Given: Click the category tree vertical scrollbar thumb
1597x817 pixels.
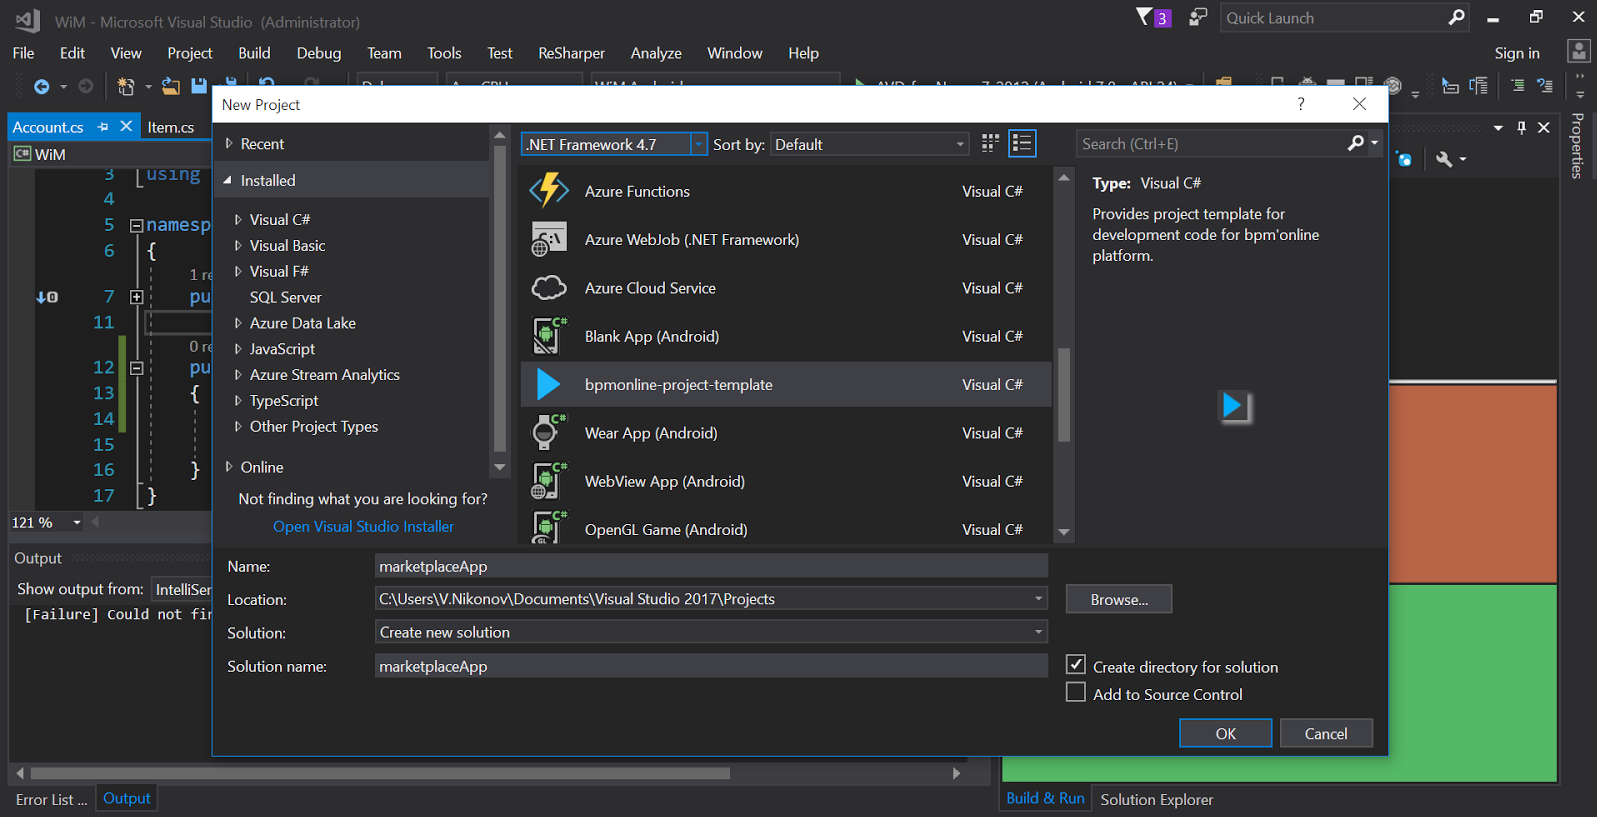Looking at the screenshot, I should coord(500,298).
